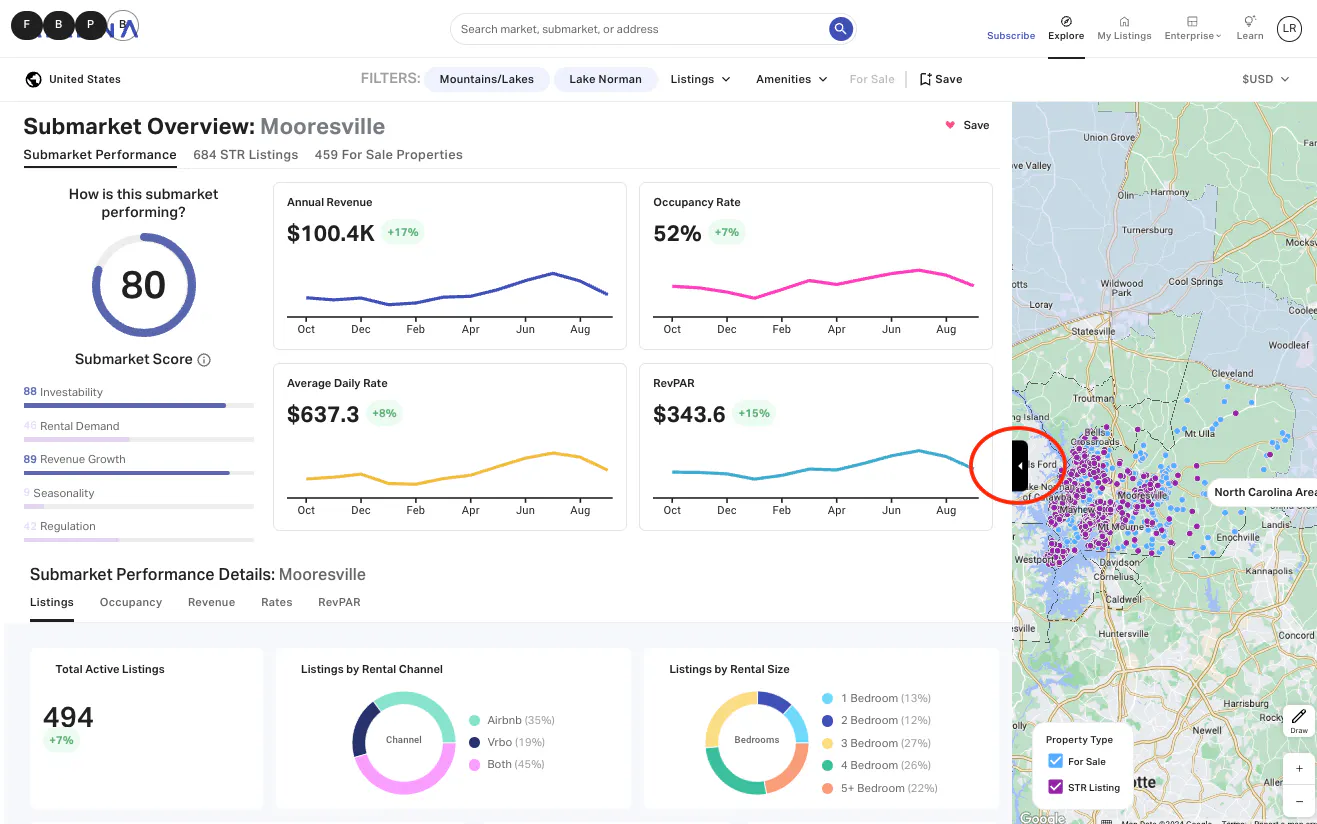Click the bookmark icon beside Save filter

coord(925,79)
